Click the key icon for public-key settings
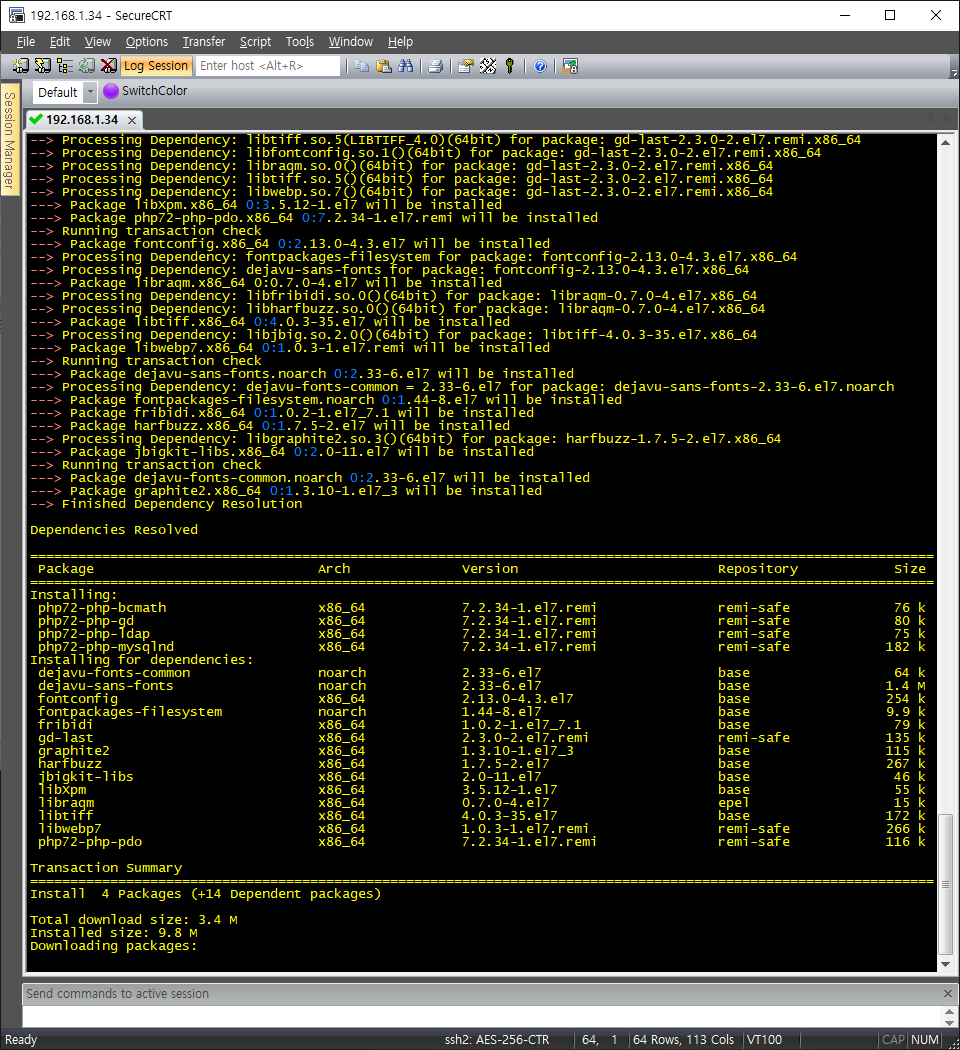The width and height of the screenshot is (960, 1050). (x=509, y=66)
